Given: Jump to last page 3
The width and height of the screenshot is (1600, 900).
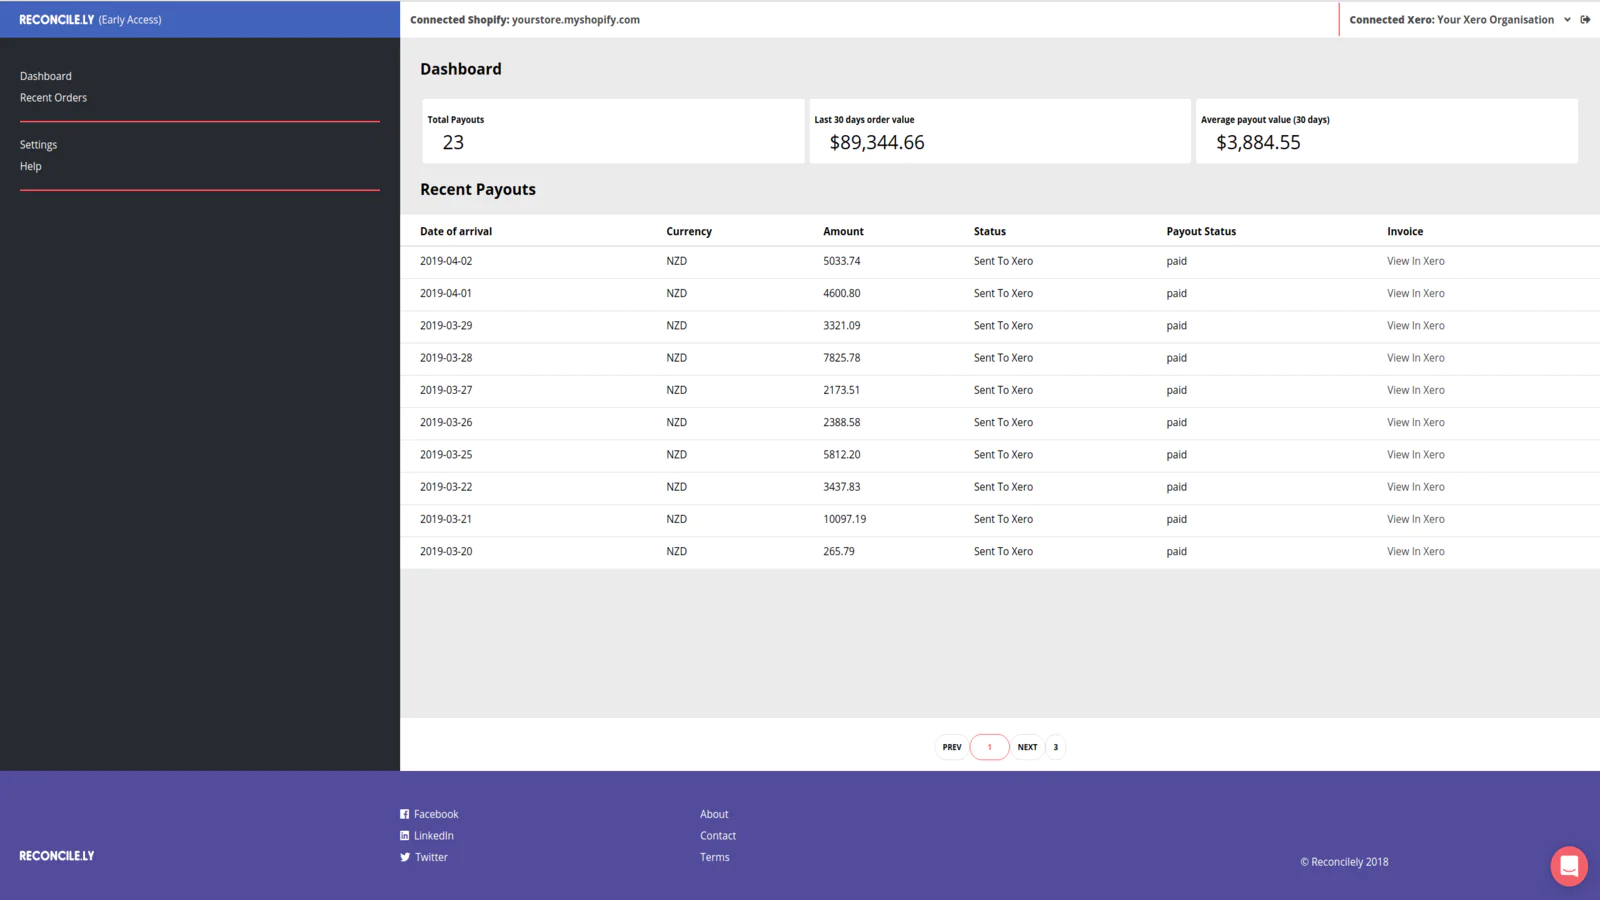Looking at the screenshot, I should [1055, 747].
